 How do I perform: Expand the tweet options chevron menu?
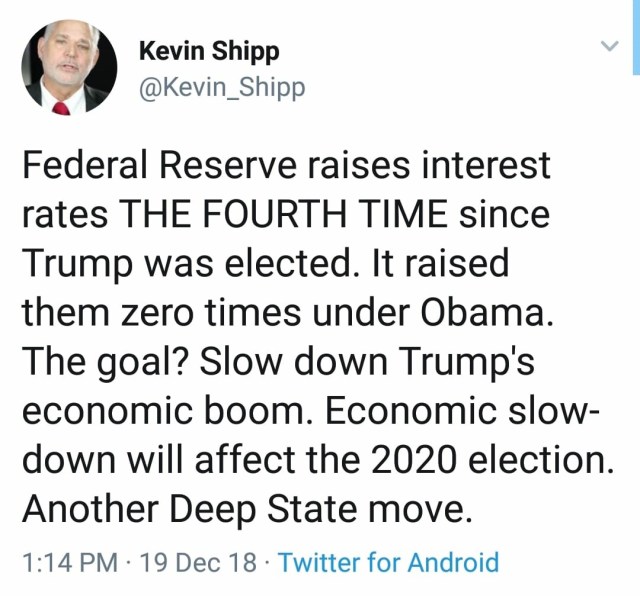point(608,47)
